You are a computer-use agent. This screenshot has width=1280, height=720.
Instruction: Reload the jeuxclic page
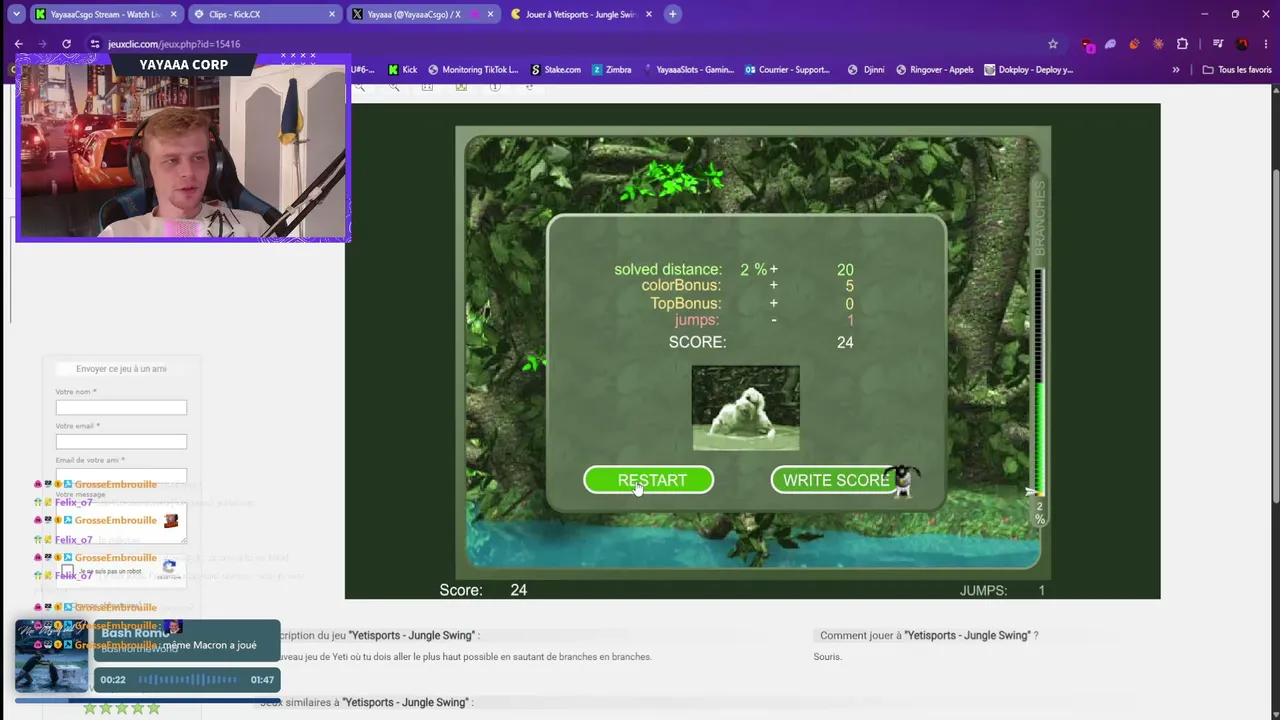coord(66,44)
